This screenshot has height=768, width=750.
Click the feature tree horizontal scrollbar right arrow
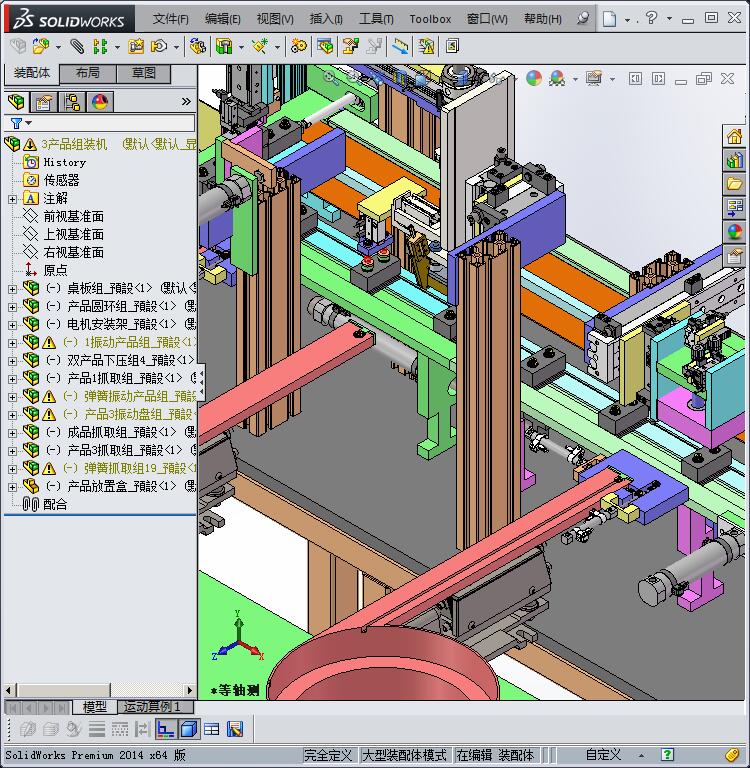[190, 690]
